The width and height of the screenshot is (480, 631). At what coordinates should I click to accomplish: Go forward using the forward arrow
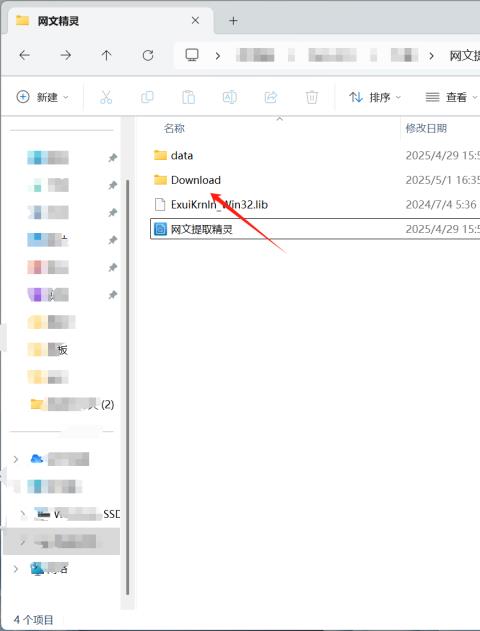click(66, 55)
